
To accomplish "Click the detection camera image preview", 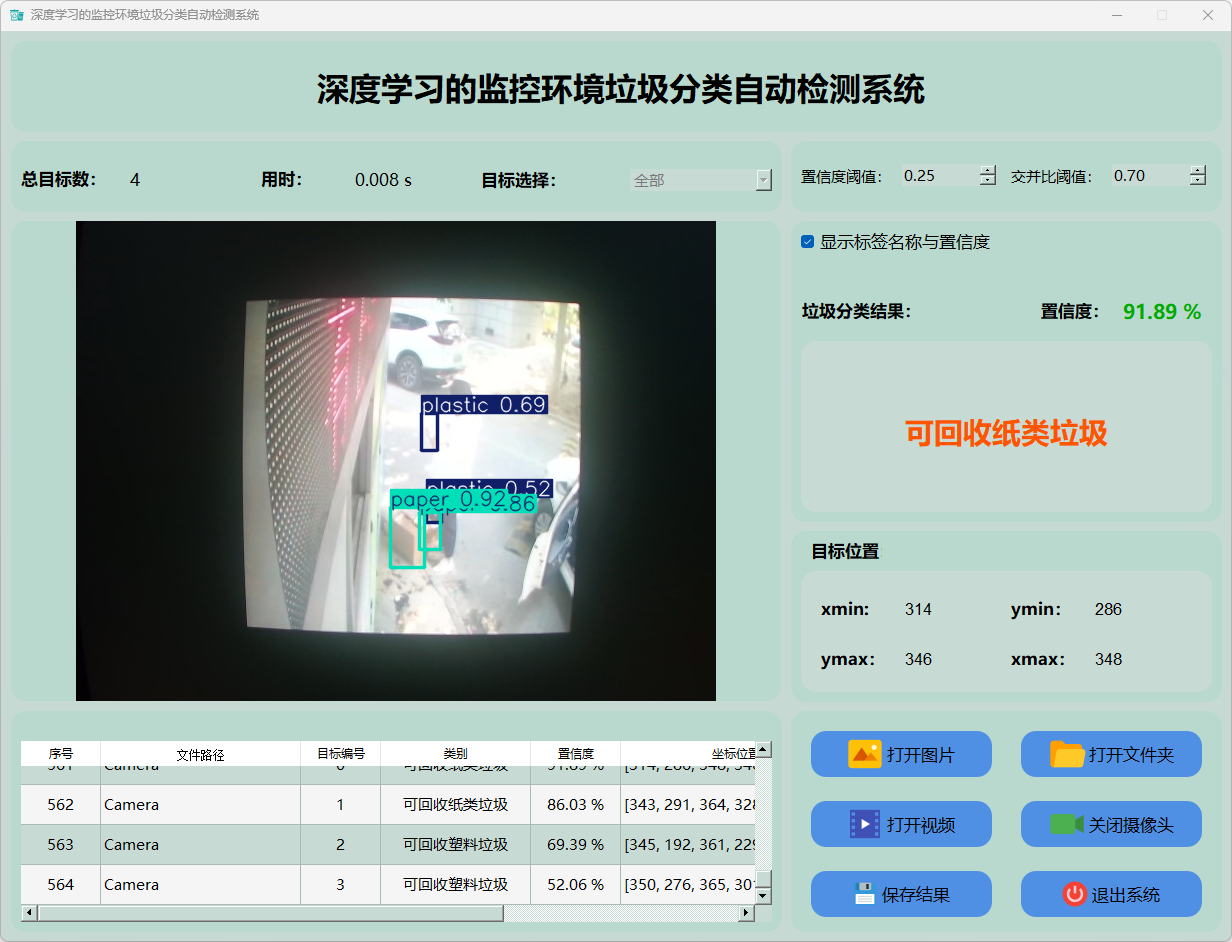I will pyautogui.click(x=396, y=460).
